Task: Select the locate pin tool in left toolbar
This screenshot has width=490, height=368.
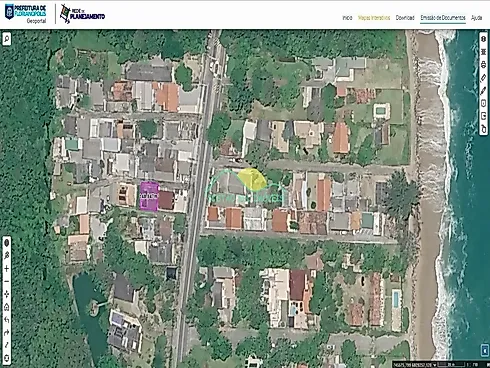Action: pos(6,256)
